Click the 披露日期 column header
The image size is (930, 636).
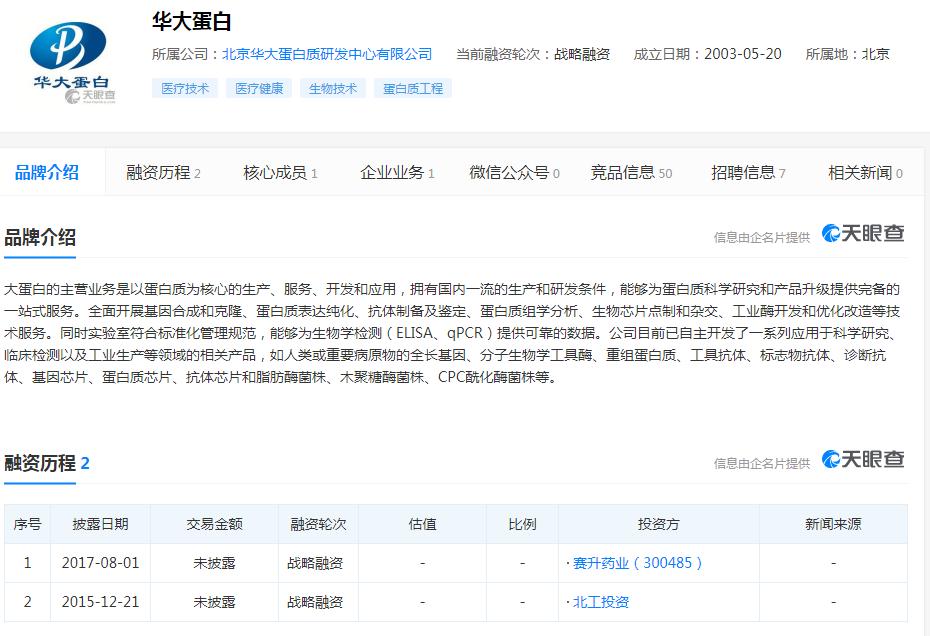(100, 524)
